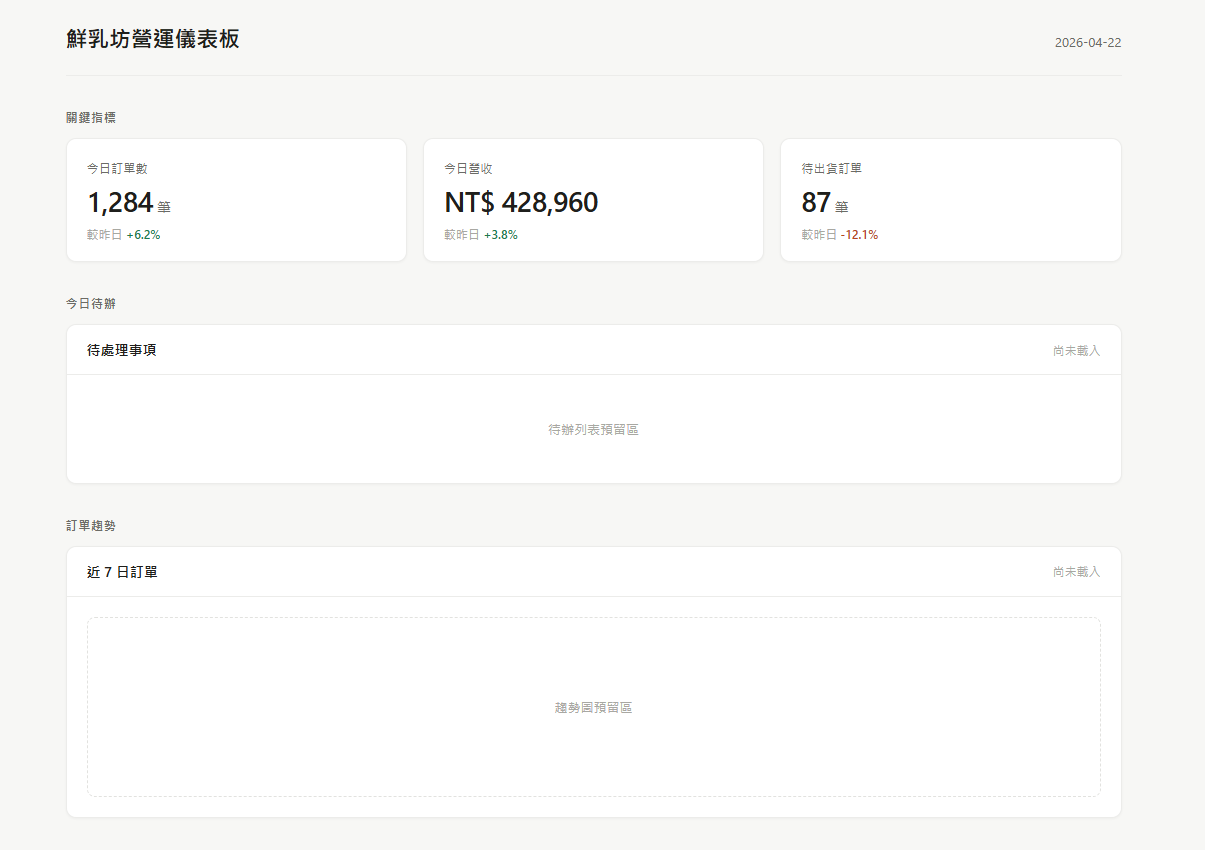Click the 1,284 order count value
Viewport: 1205px width, 850px height.
[x=120, y=203]
